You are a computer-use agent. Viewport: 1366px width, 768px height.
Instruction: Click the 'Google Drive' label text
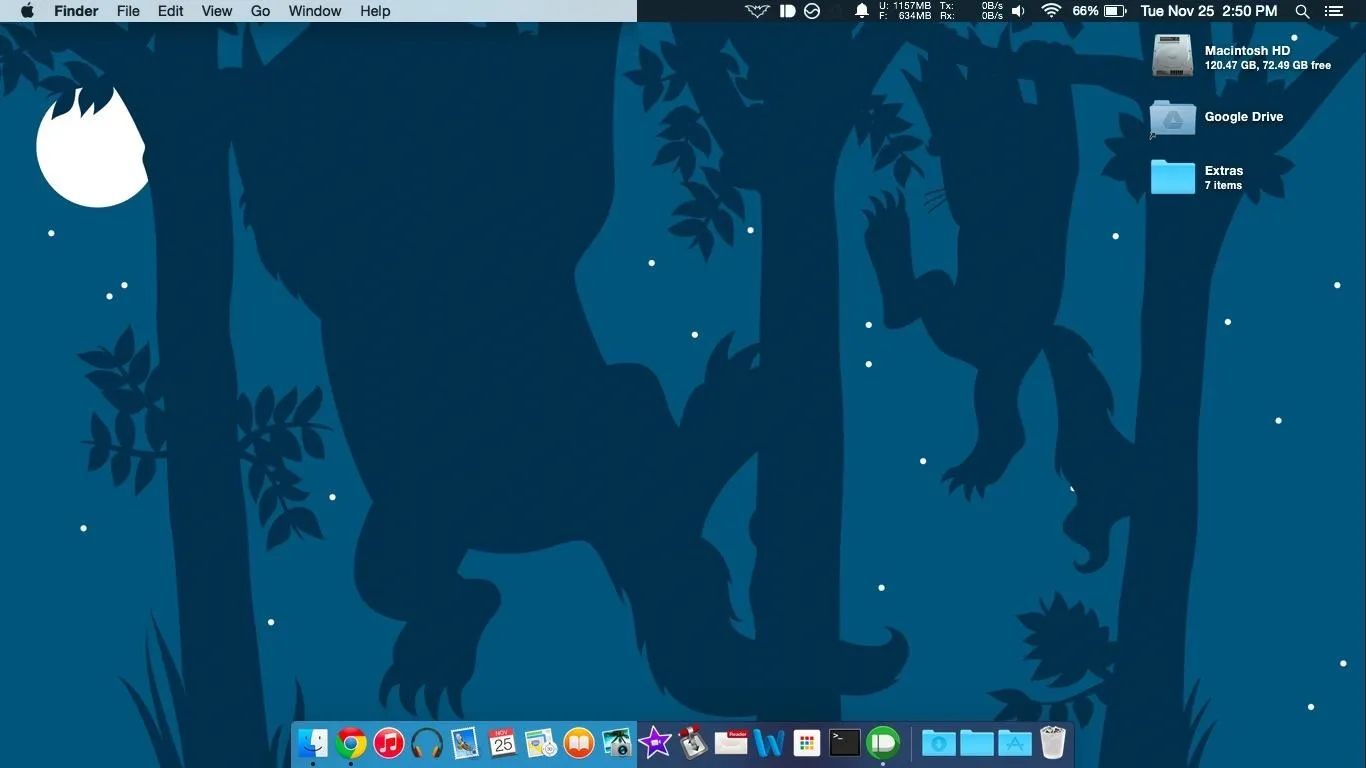click(1244, 117)
